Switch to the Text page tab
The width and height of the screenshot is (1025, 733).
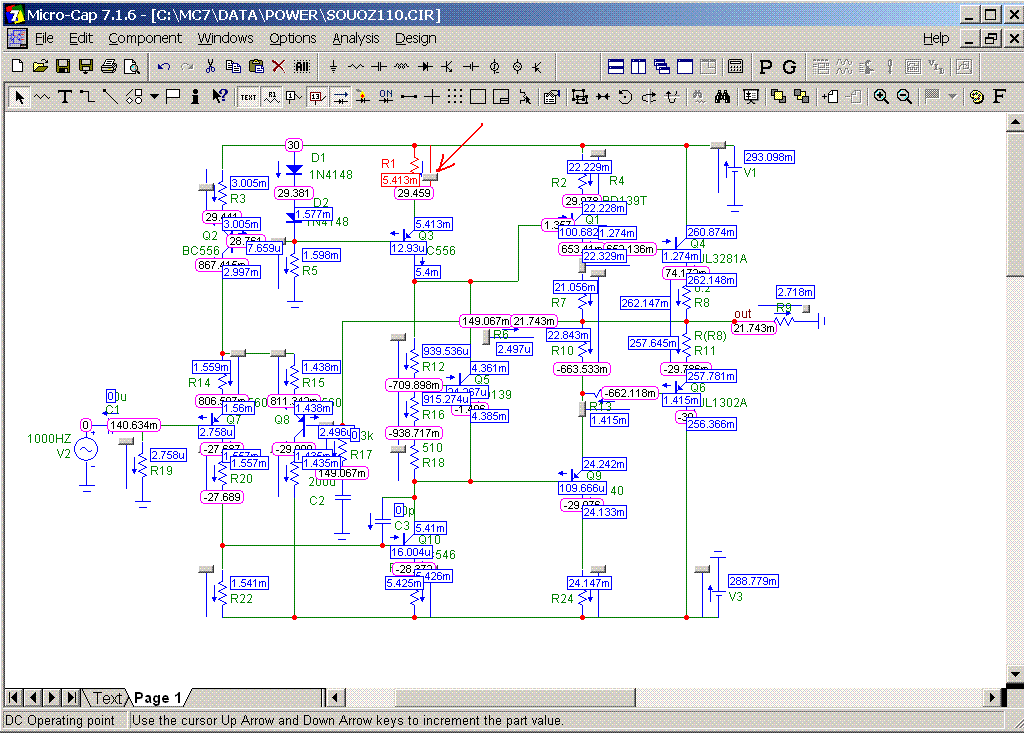point(107,698)
